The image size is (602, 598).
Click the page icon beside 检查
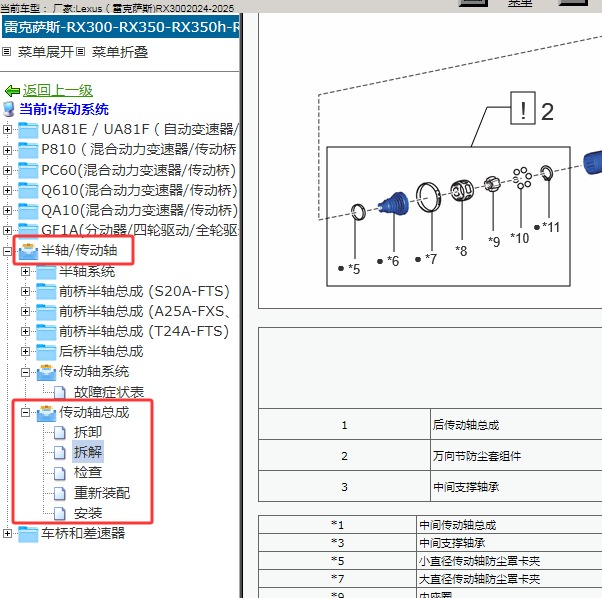[60, 473]
